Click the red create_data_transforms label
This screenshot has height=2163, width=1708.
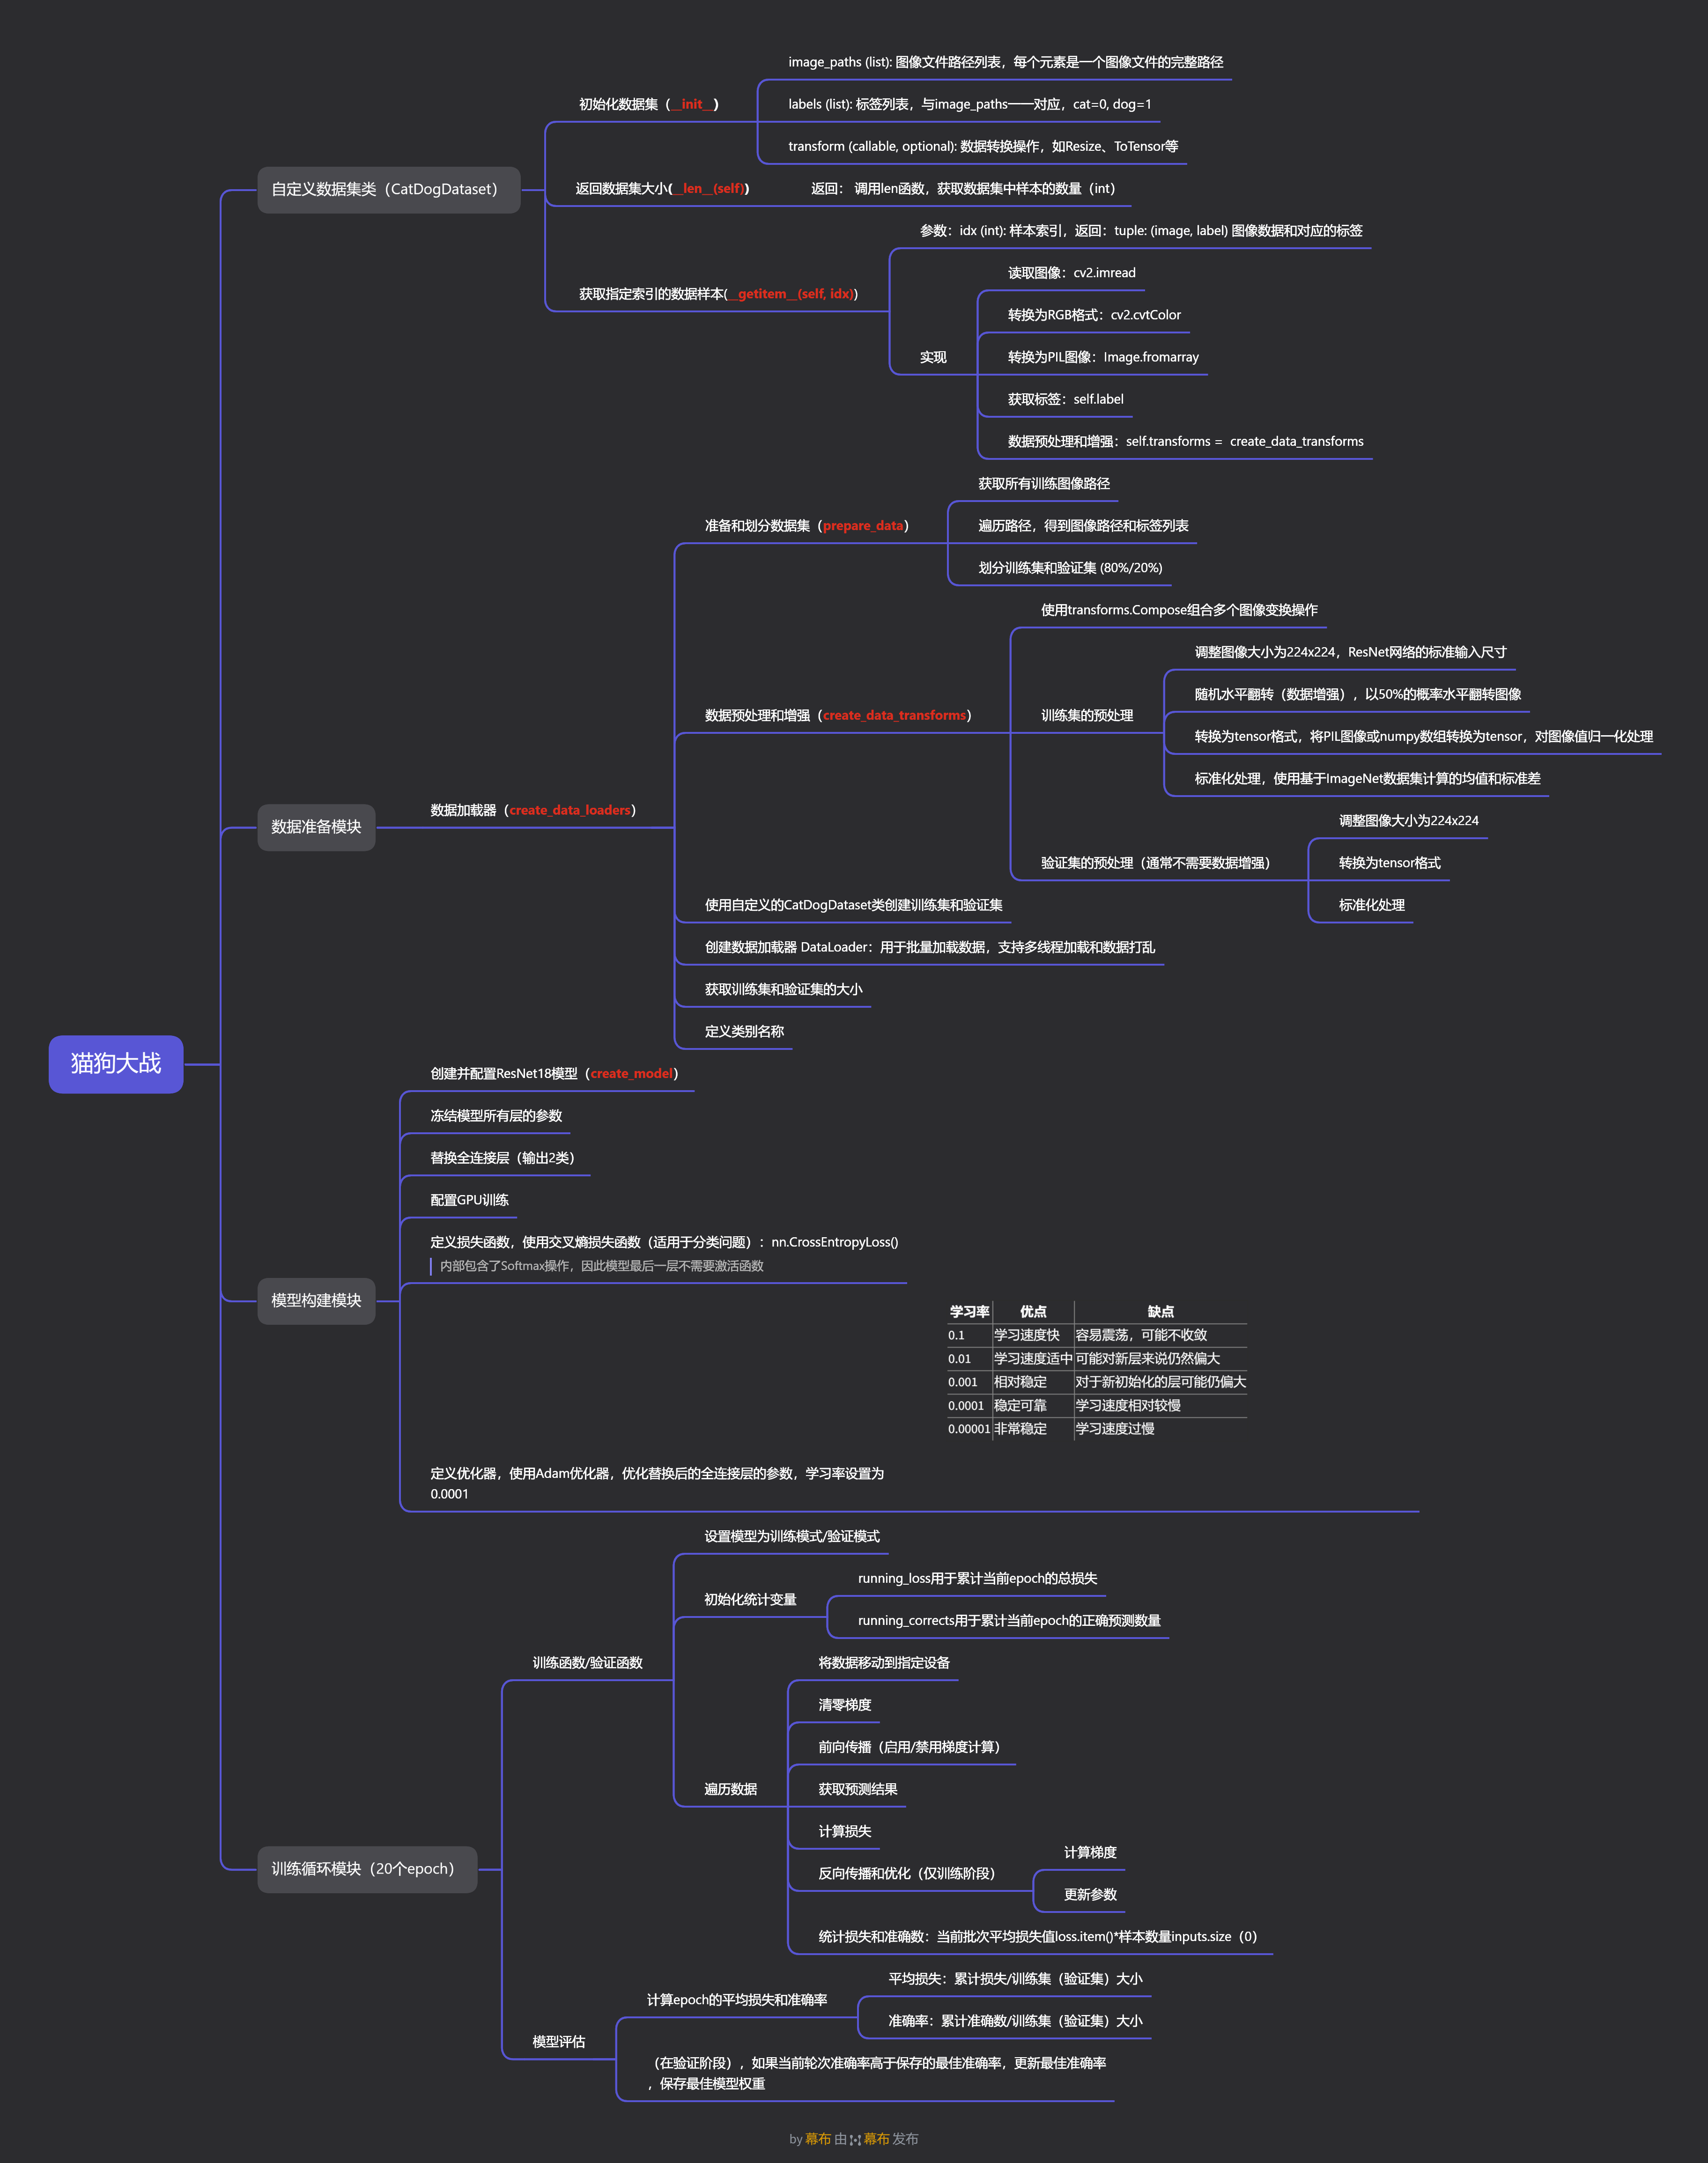click(x=894, y=715)
